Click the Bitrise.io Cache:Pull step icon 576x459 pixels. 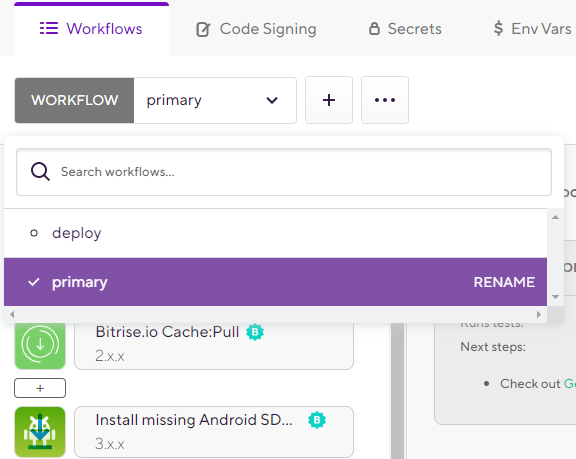pyautogui.click(x=40, y=345)
